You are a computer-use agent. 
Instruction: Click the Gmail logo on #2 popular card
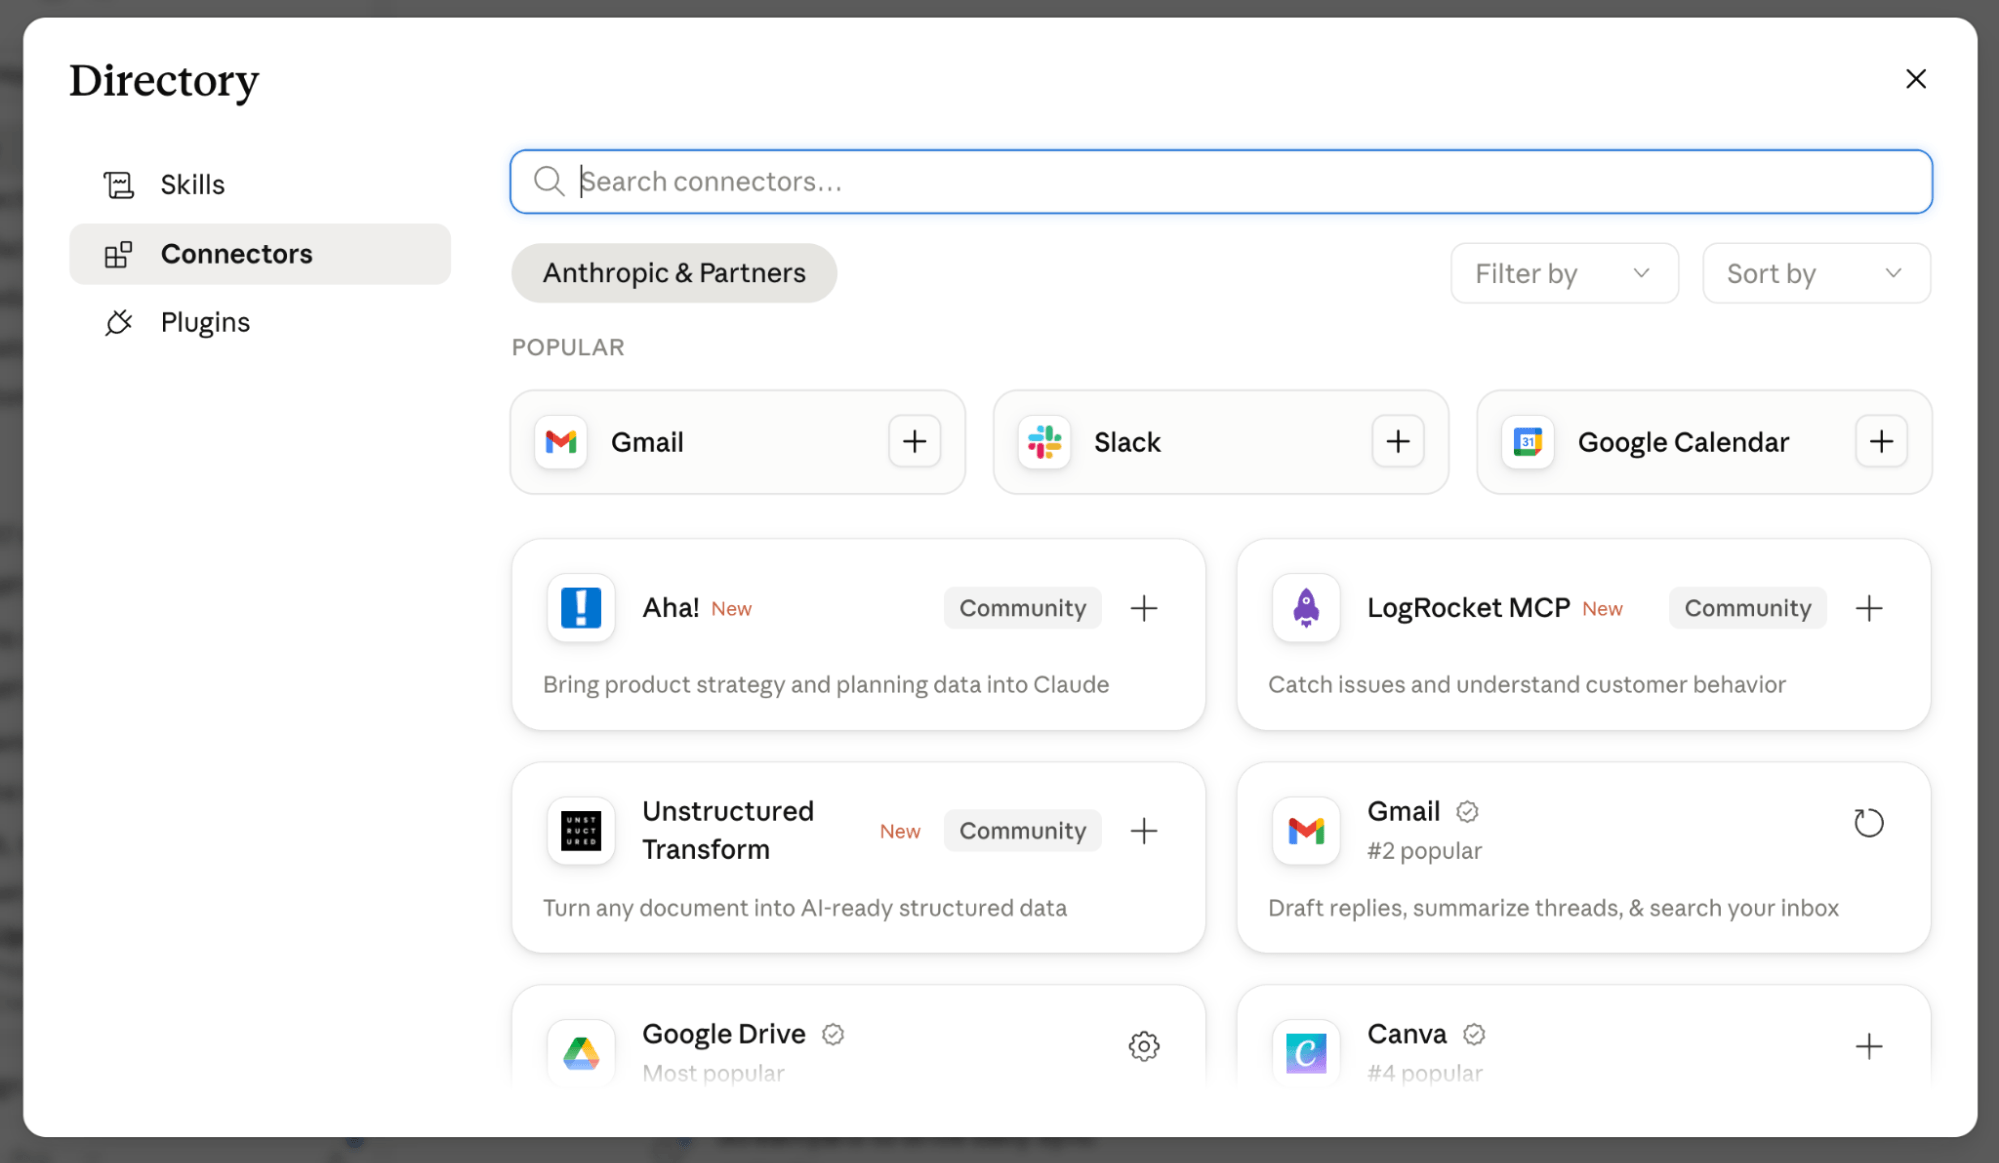click(x=1306, y=830)
